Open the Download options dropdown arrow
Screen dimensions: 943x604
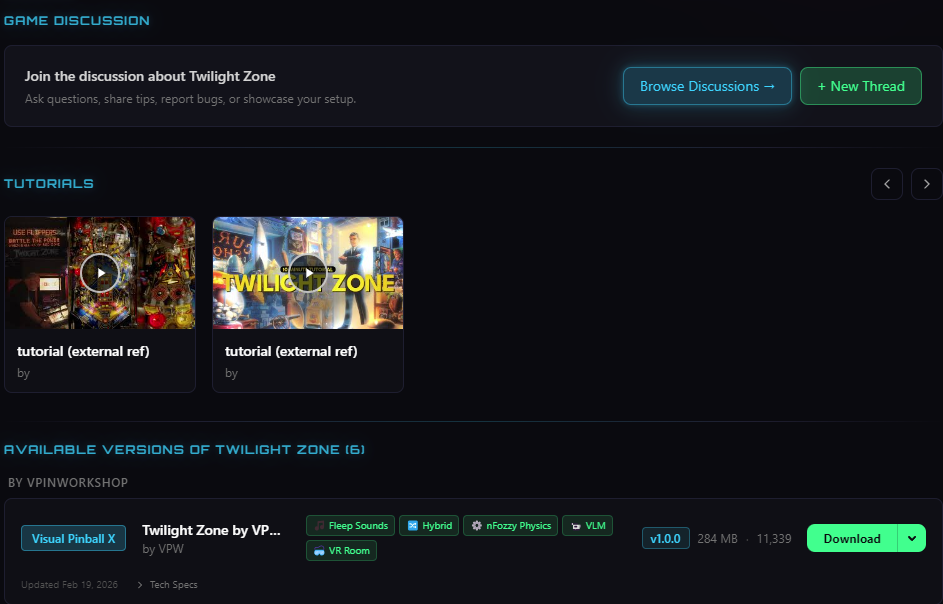point(912,538)
